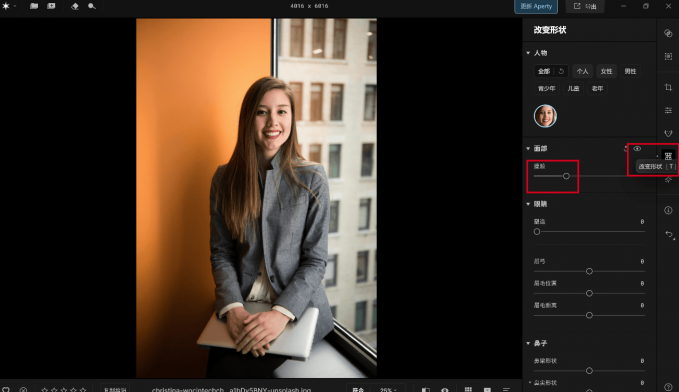Image resolution: width=679 pixels, height=392 pixels.
Task: Collapse the 面部 section
Action: (x=528, y=149)
